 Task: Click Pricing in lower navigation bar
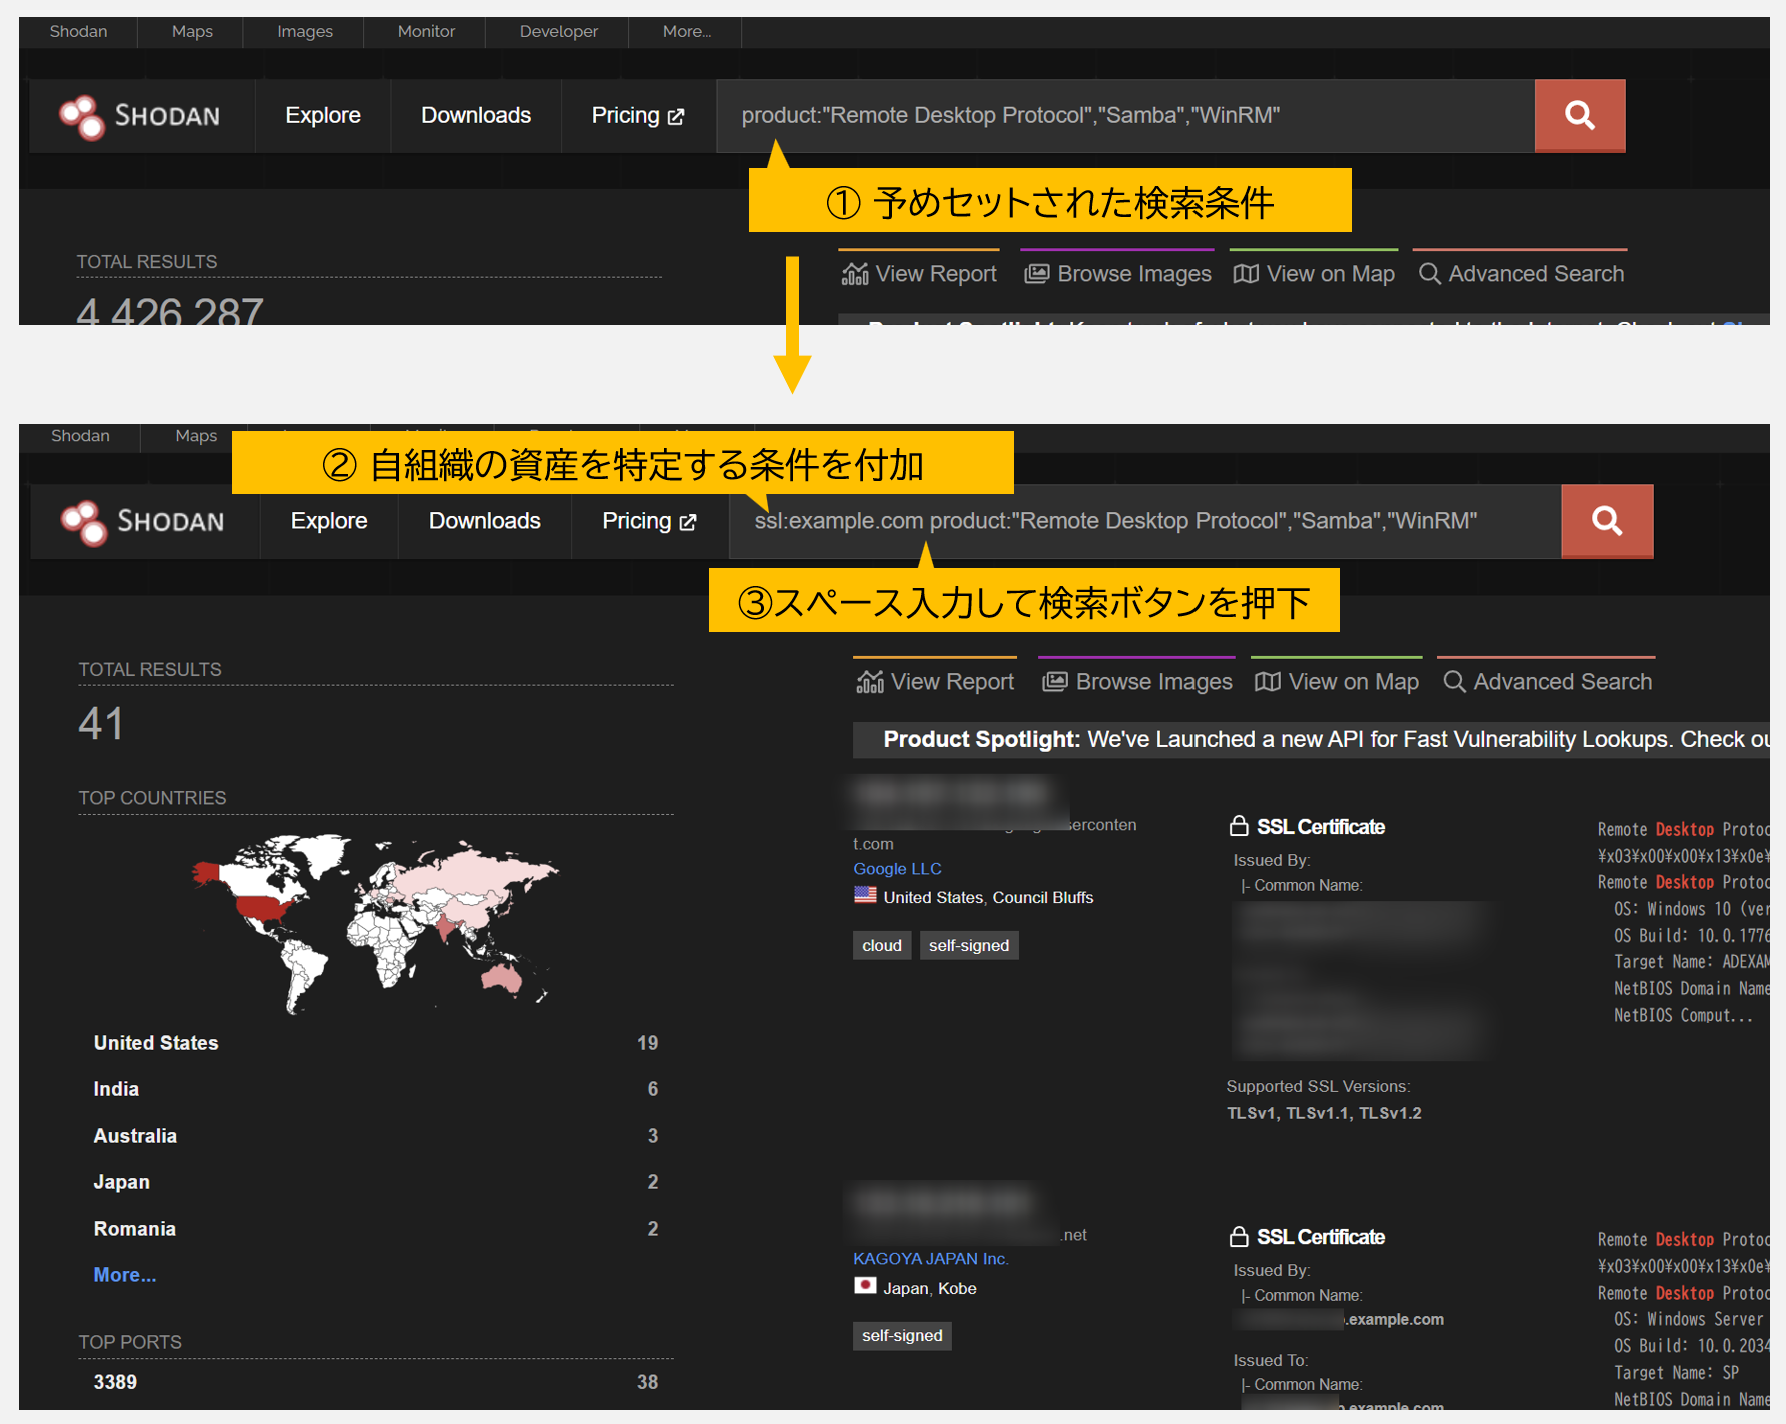click(x=649, y=521)
